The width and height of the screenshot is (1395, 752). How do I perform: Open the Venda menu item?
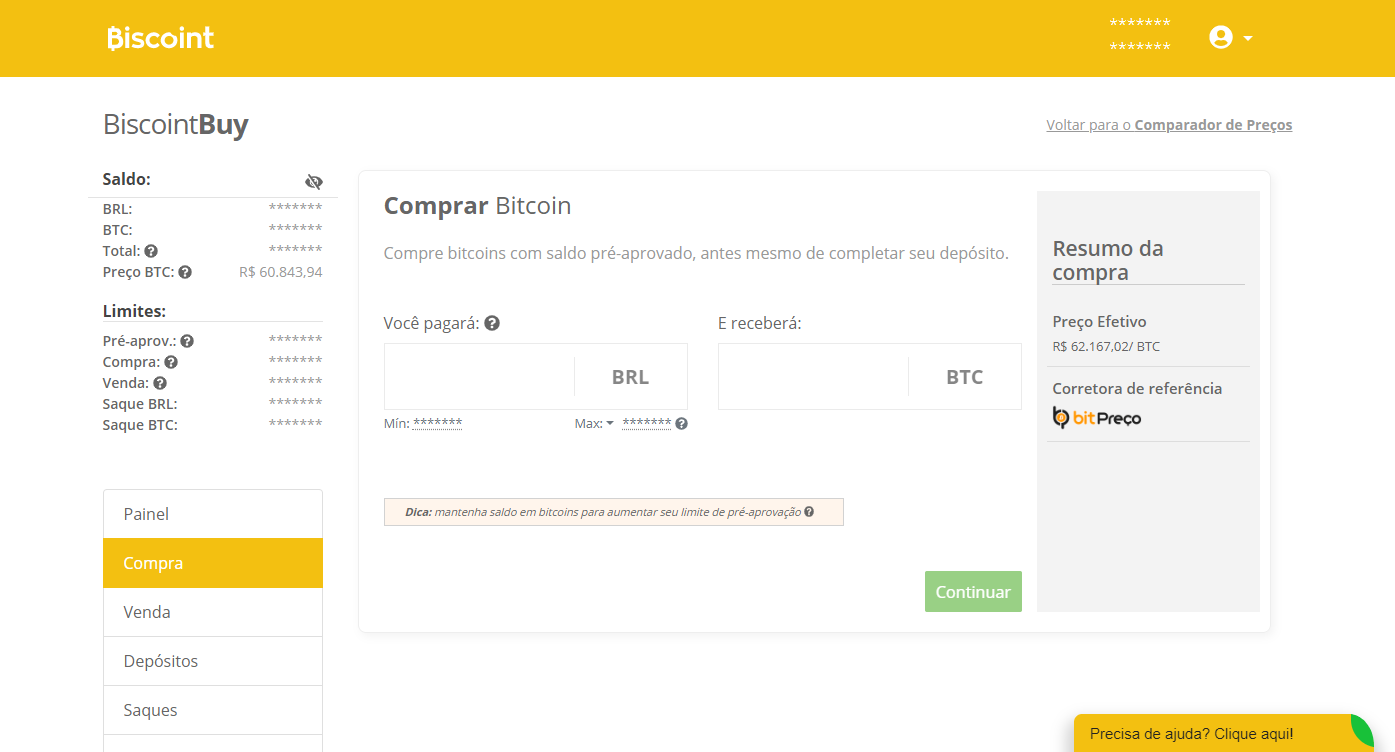pos(213,612)
